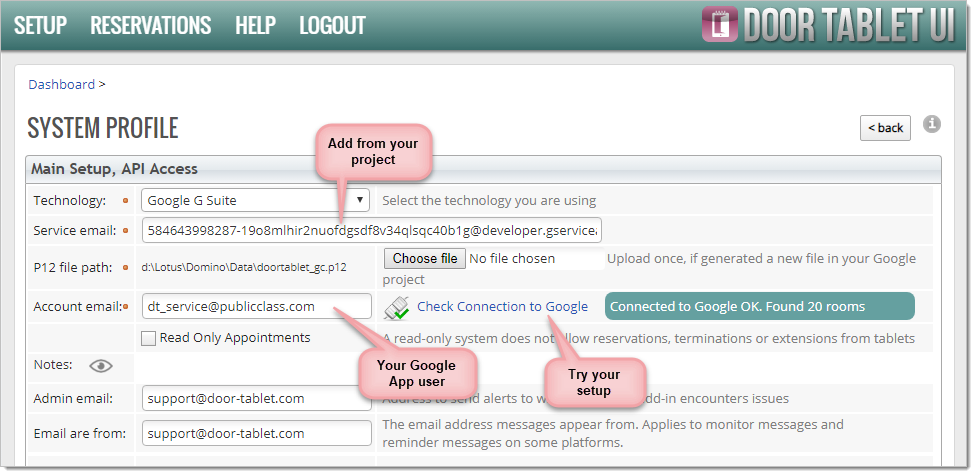Screen dimensions: 975x475
Task: Click the Admin email input field
Action: [256, 398]
